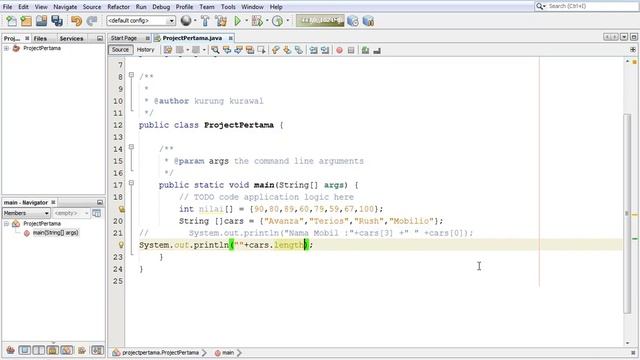Click the New Project toolbar icon
Viewport: 640px width, 360px height.
coord(26,21)
